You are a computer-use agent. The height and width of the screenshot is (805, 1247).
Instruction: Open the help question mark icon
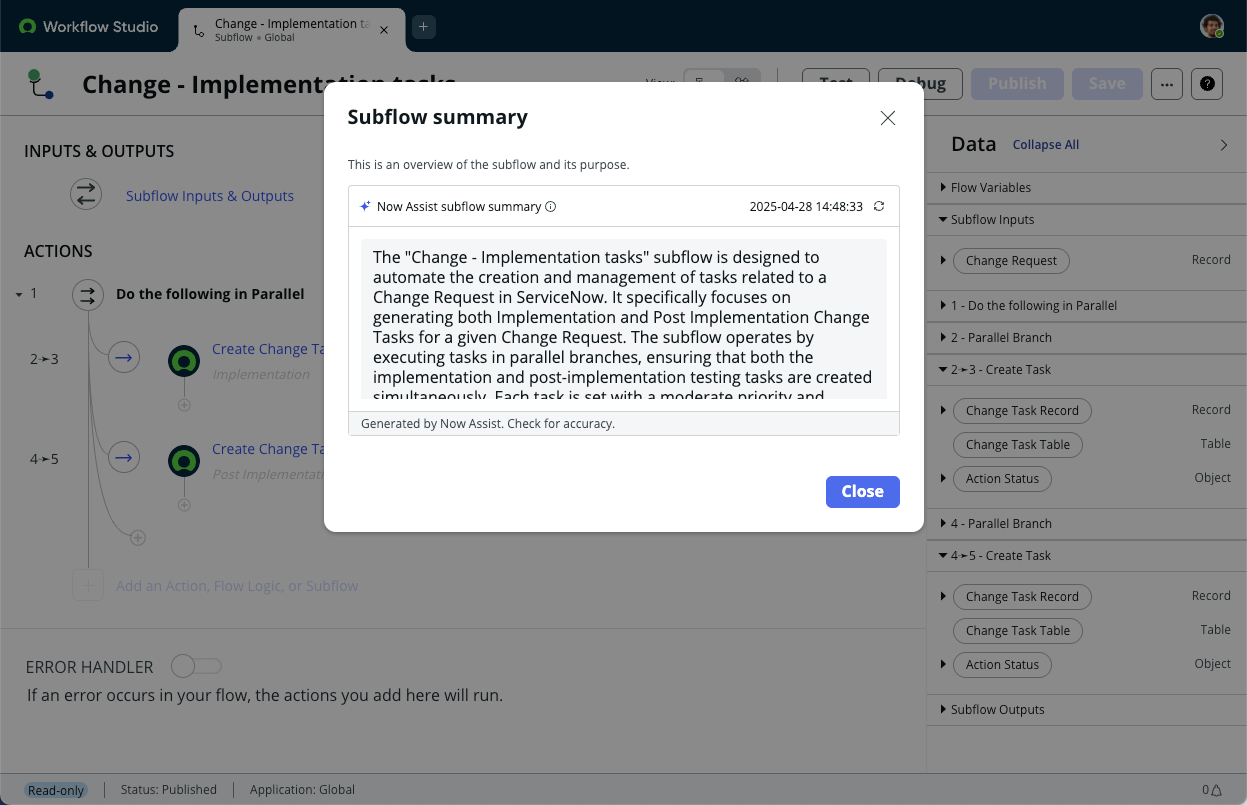click(1207, 84)
